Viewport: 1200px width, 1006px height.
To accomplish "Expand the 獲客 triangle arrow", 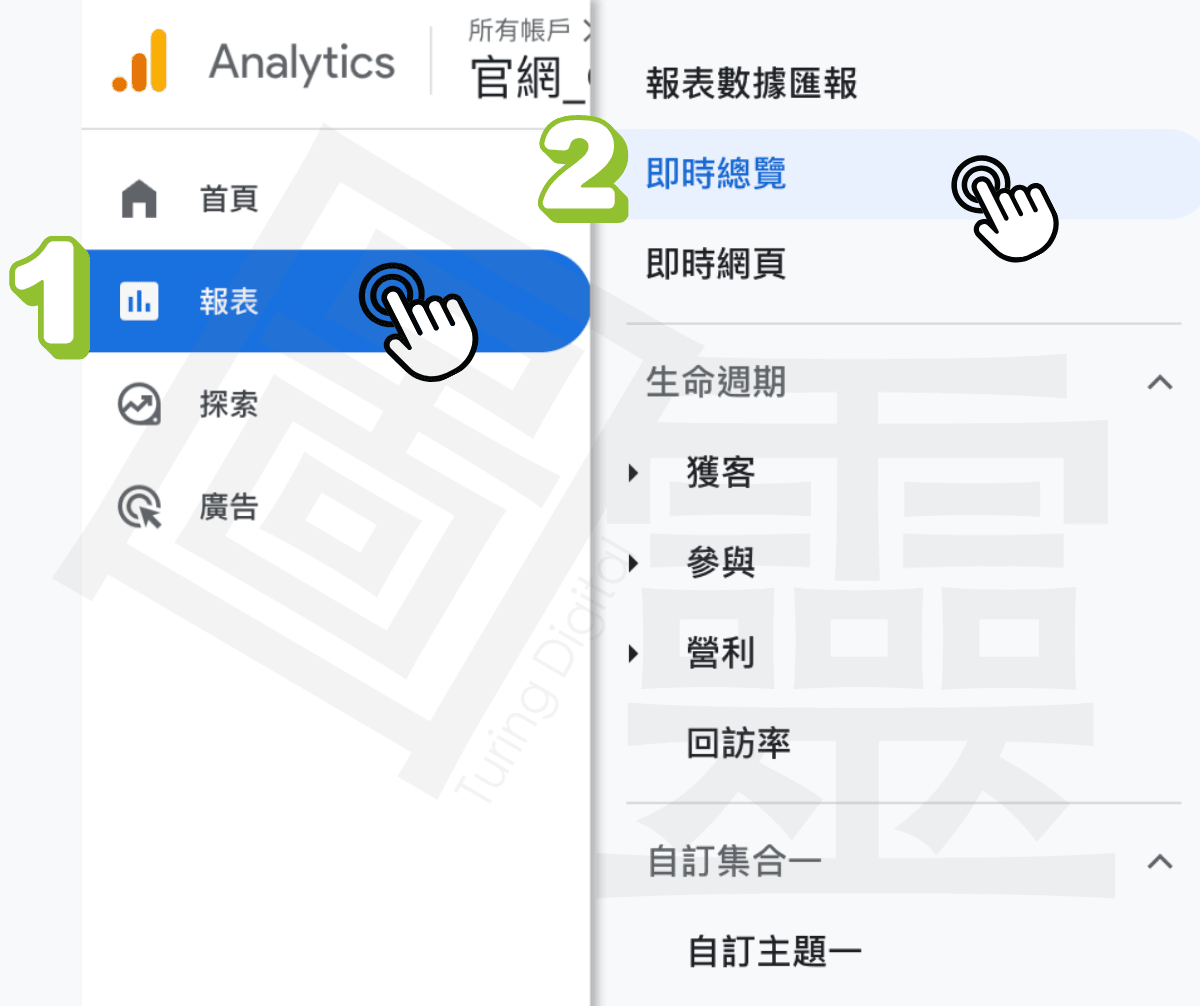I will [x=633, y=473].
